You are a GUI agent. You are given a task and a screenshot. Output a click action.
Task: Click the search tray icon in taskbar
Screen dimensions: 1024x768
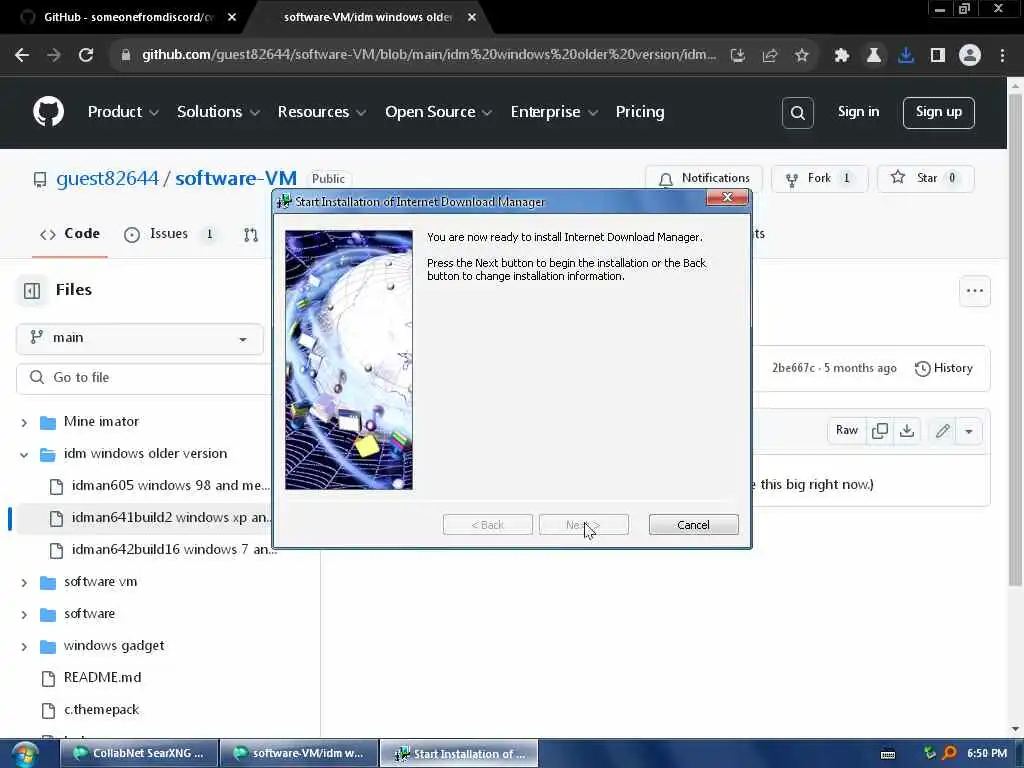coord(949,753)
